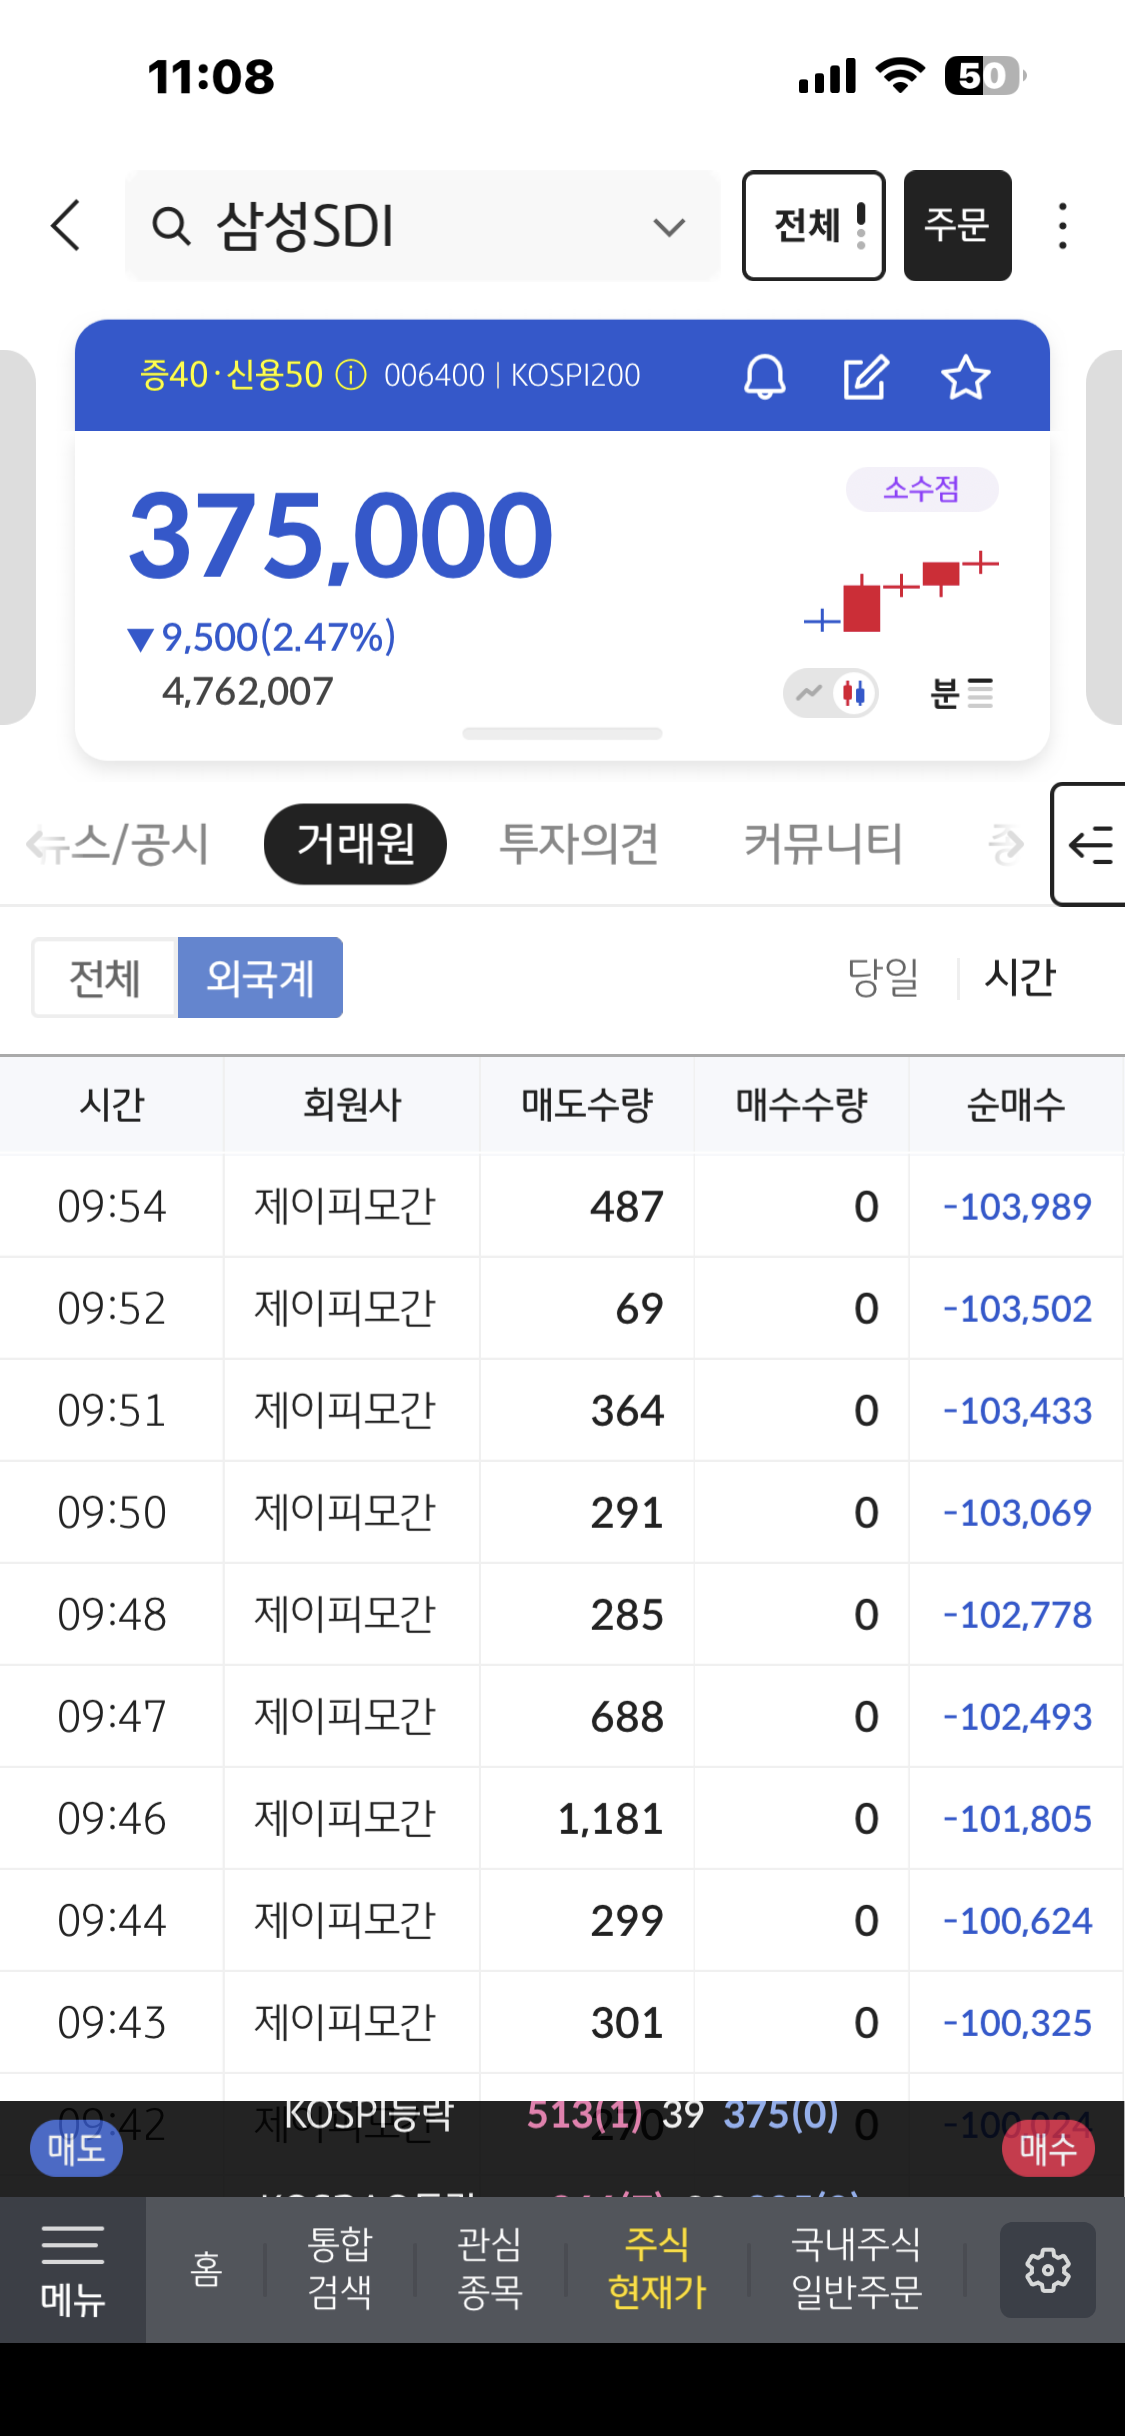Switch to the 커뮤니티 tab
Image resolution: width=1125 pixels, height=2436 pixels.
pyautogui.click(x=823, y=844)
